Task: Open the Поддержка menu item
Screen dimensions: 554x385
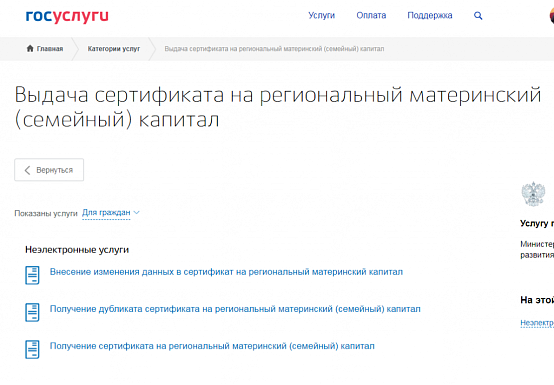Action: click(x=430, y=16)
